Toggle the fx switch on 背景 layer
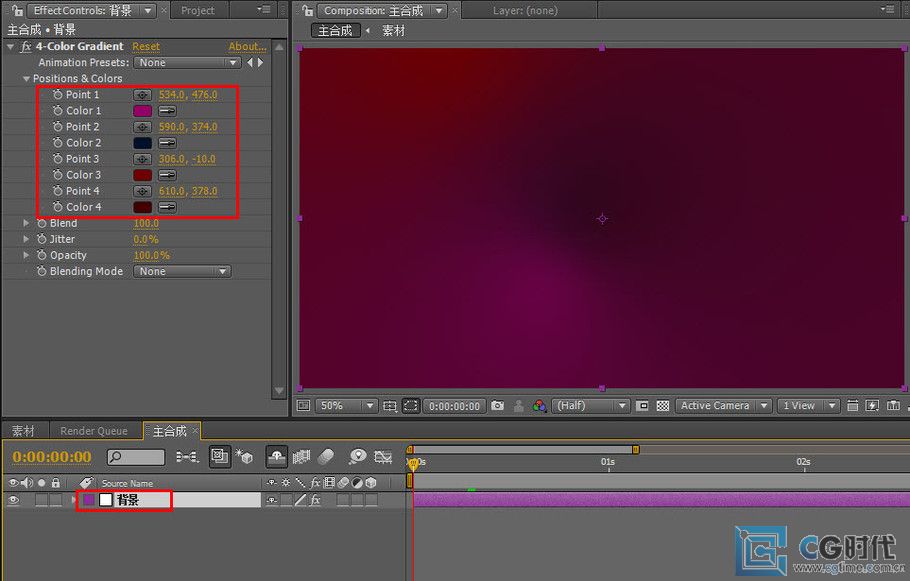The height and width of the screenshot is (581, 910). (315, 500)
